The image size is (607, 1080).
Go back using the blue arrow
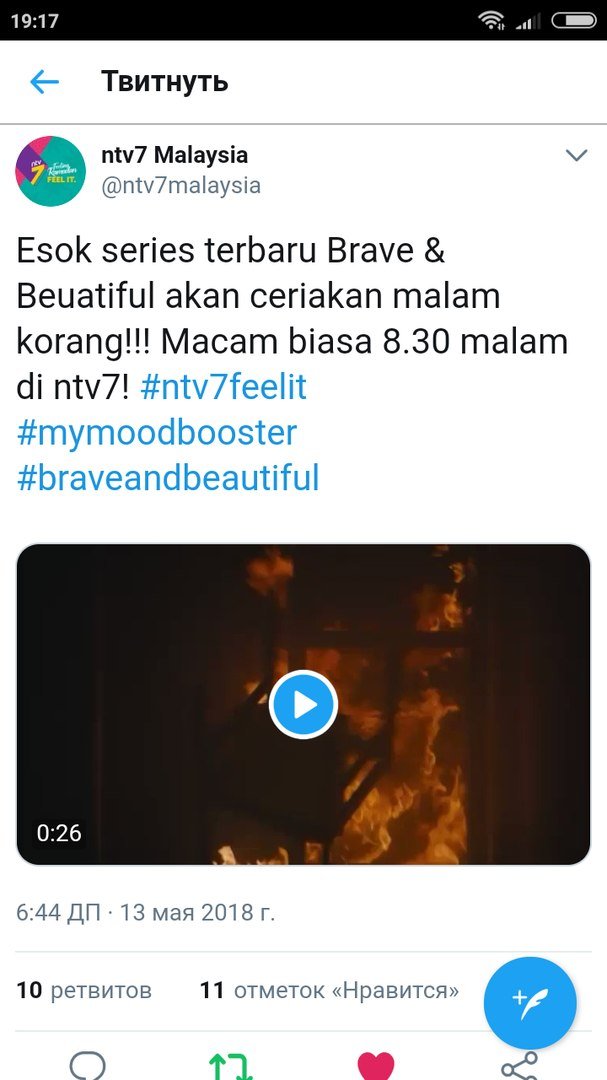(x=44, y=82)
